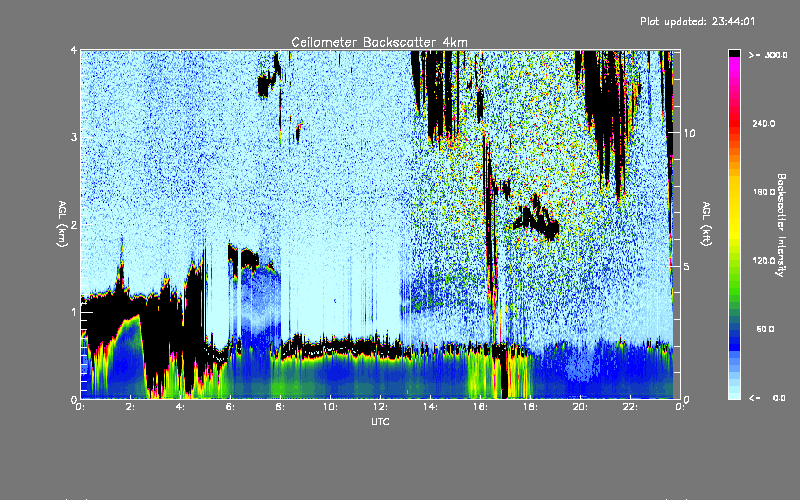
Task: Click the right kft axis tick label '10'
Action: point(689,133)
